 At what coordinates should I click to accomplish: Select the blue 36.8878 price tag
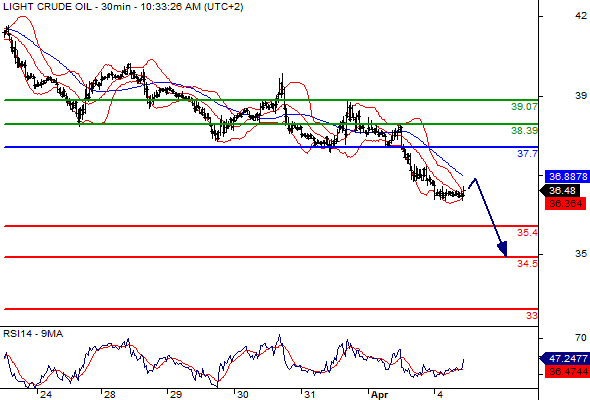(x=567, y=176)
